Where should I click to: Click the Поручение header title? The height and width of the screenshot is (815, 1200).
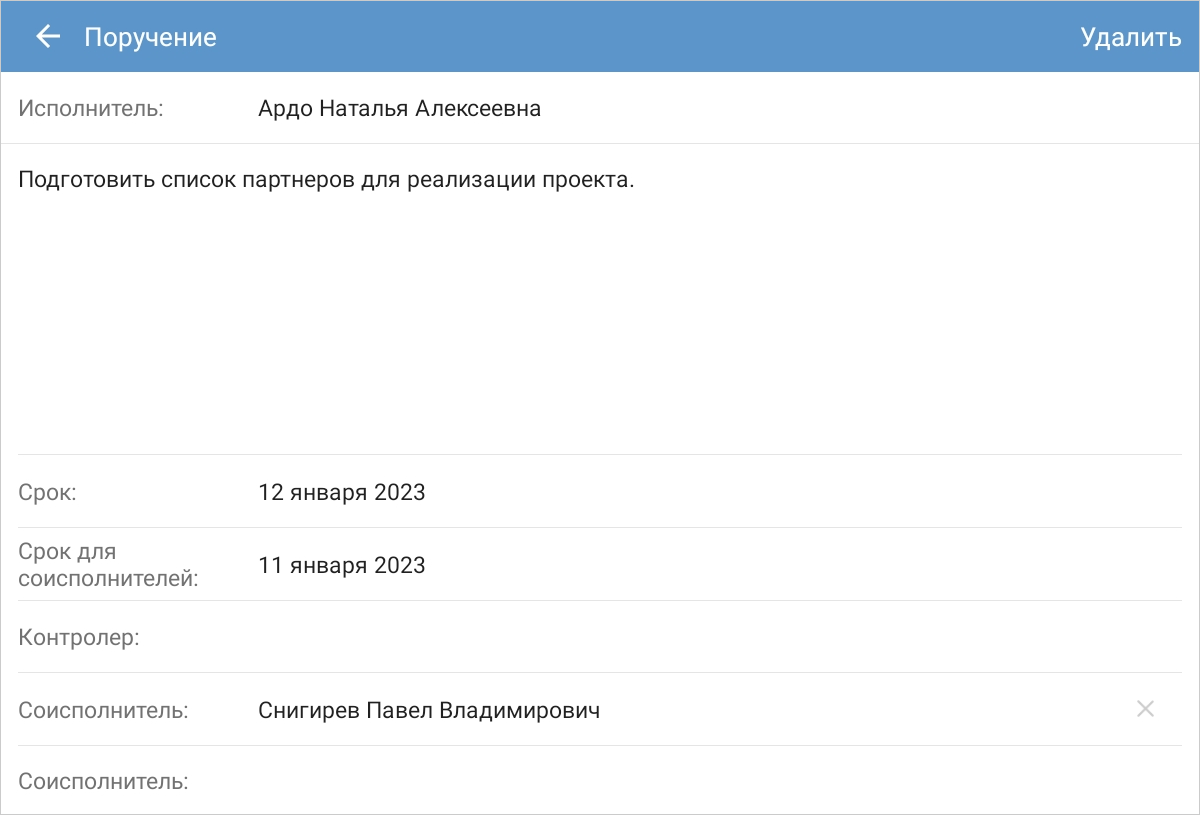pos(150,38)
